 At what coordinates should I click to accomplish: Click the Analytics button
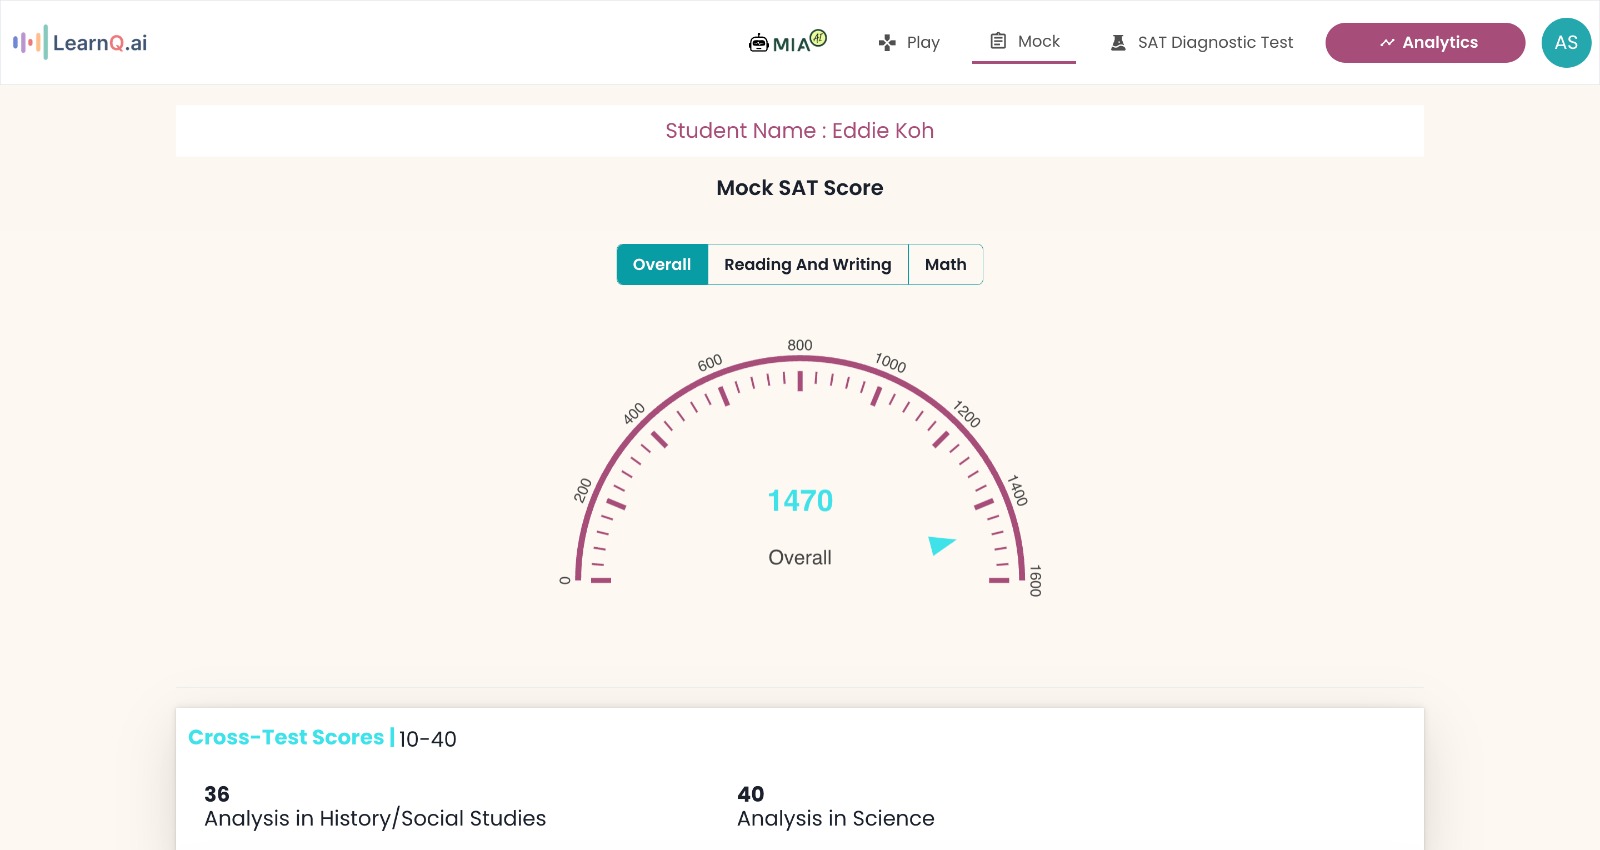coord(1439,43)
